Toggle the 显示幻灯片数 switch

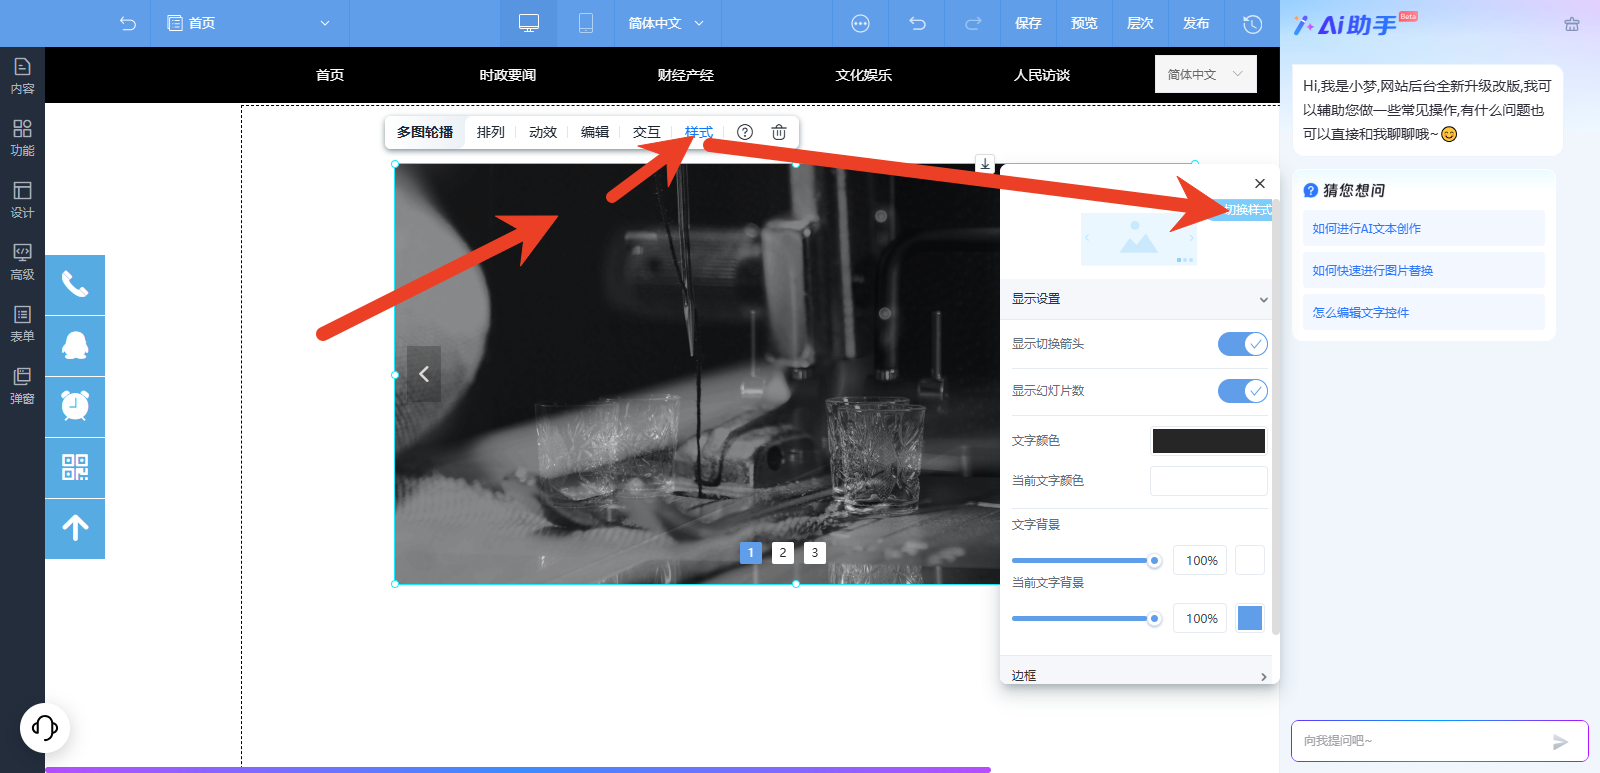coord(1242,391)
